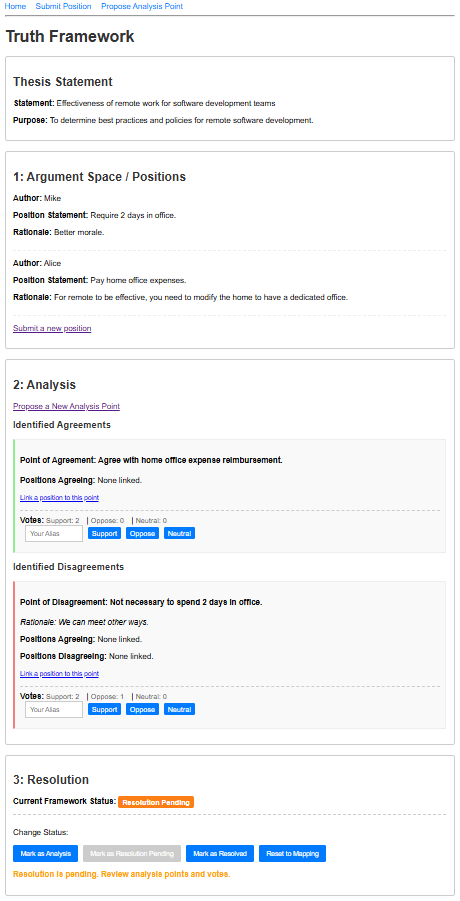460x901 pixels.
Task: Link a position to the disagreement point
Action: point(59,673)
